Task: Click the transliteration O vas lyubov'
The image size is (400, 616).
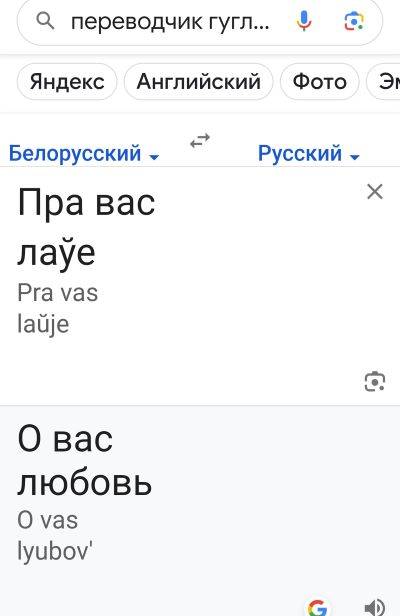Action: point(55,535)
